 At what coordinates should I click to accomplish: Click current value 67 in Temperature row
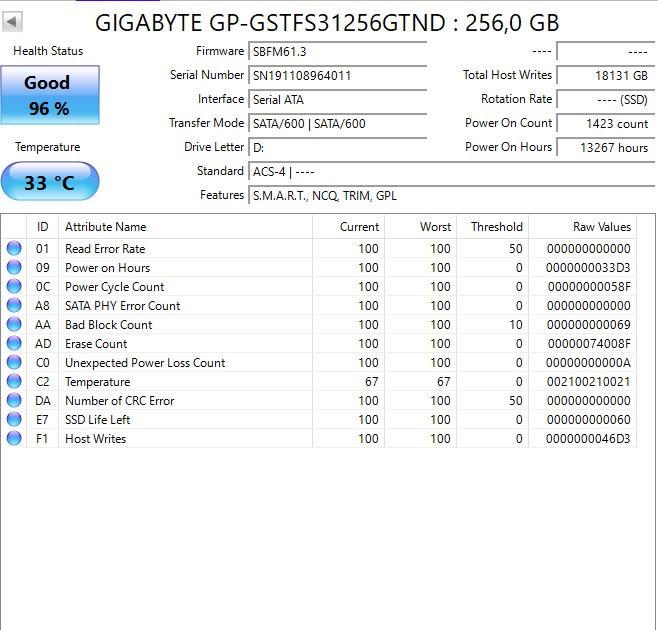pos(372,382)
